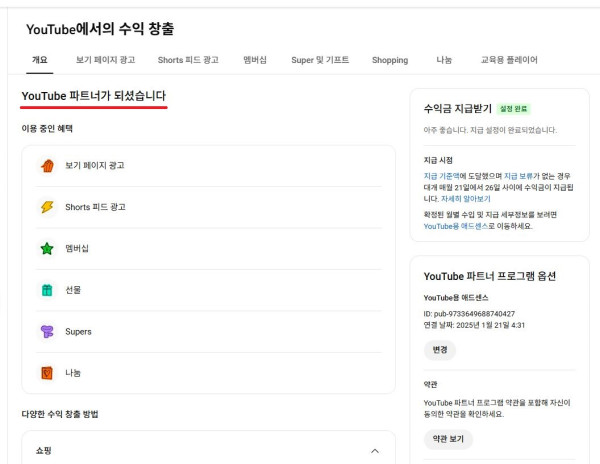The width and height of the screenshot is (600, 464).
Task: Open the Shorts 피드 광고 tab
Action: pyautogui.click(x=188, y=60)
